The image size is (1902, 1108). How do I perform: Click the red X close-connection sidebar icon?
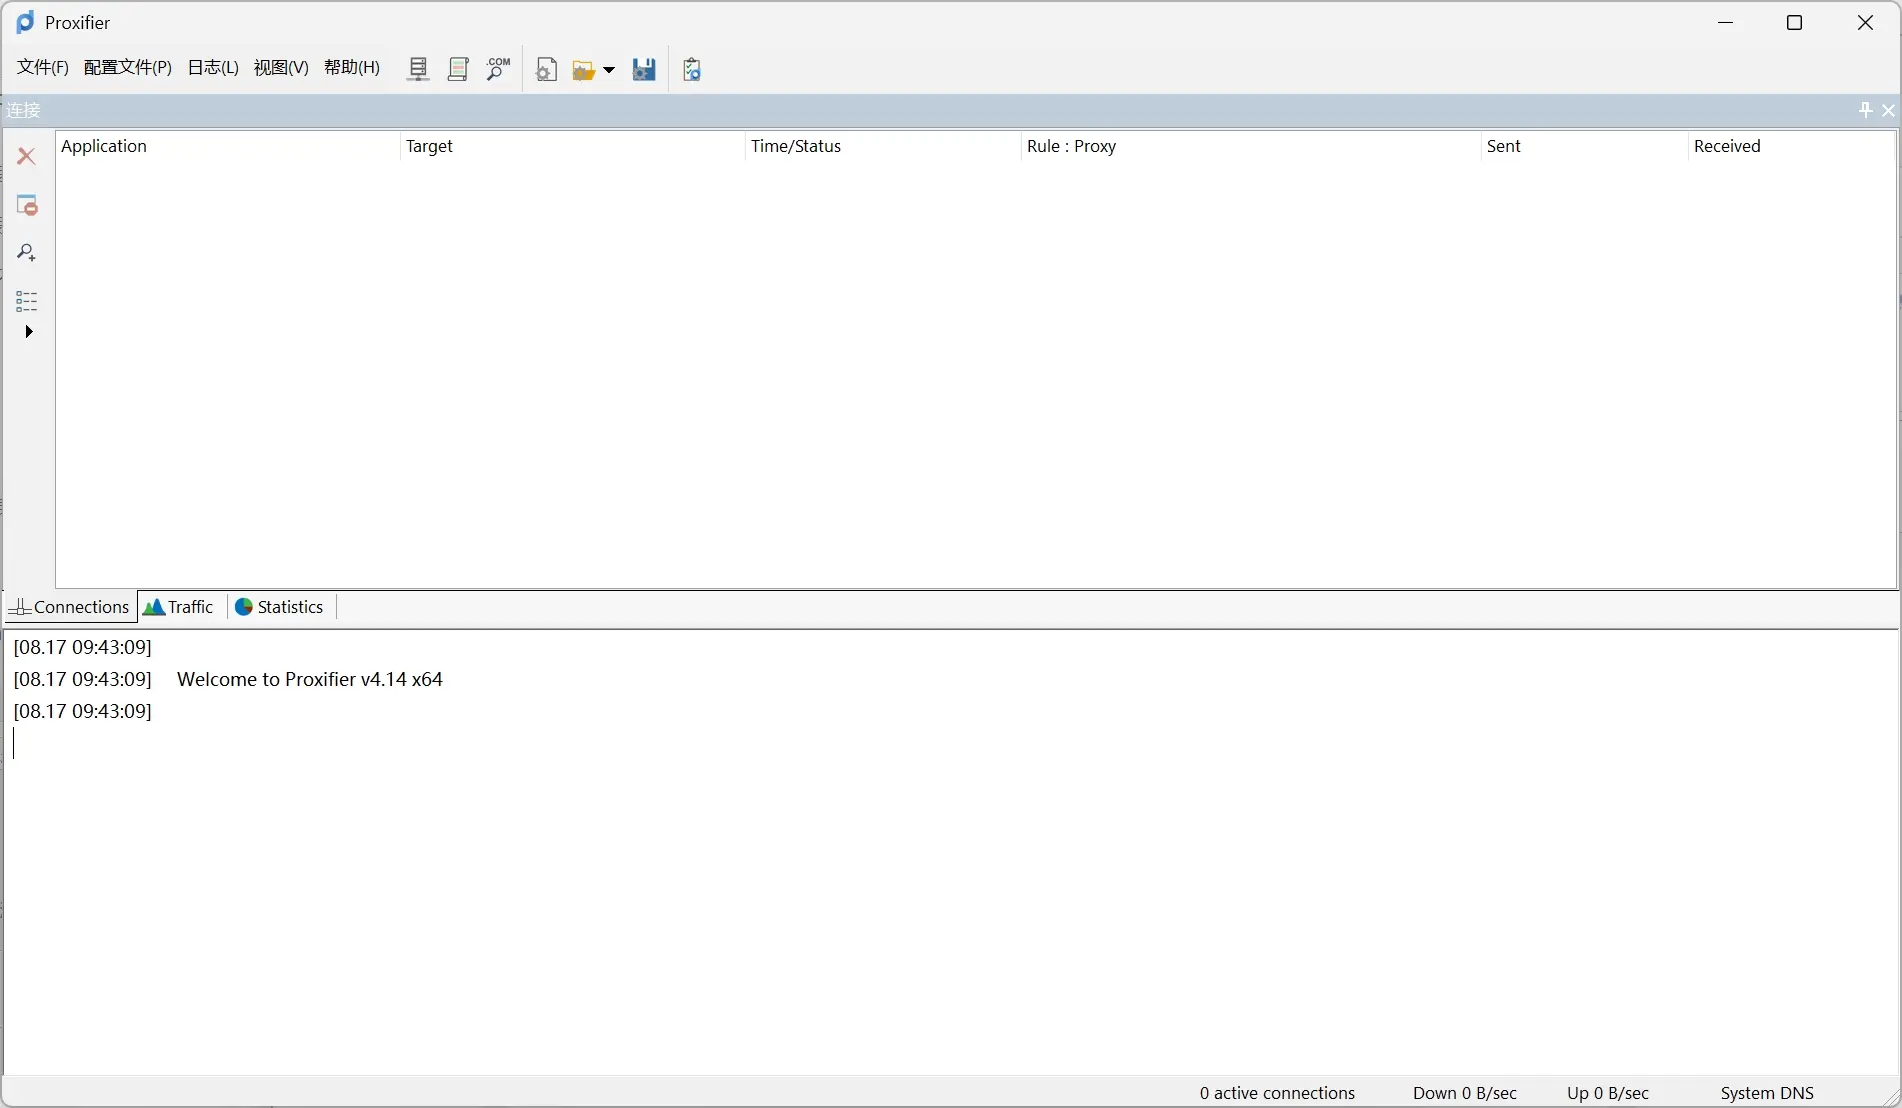click(x=27, y=156)
